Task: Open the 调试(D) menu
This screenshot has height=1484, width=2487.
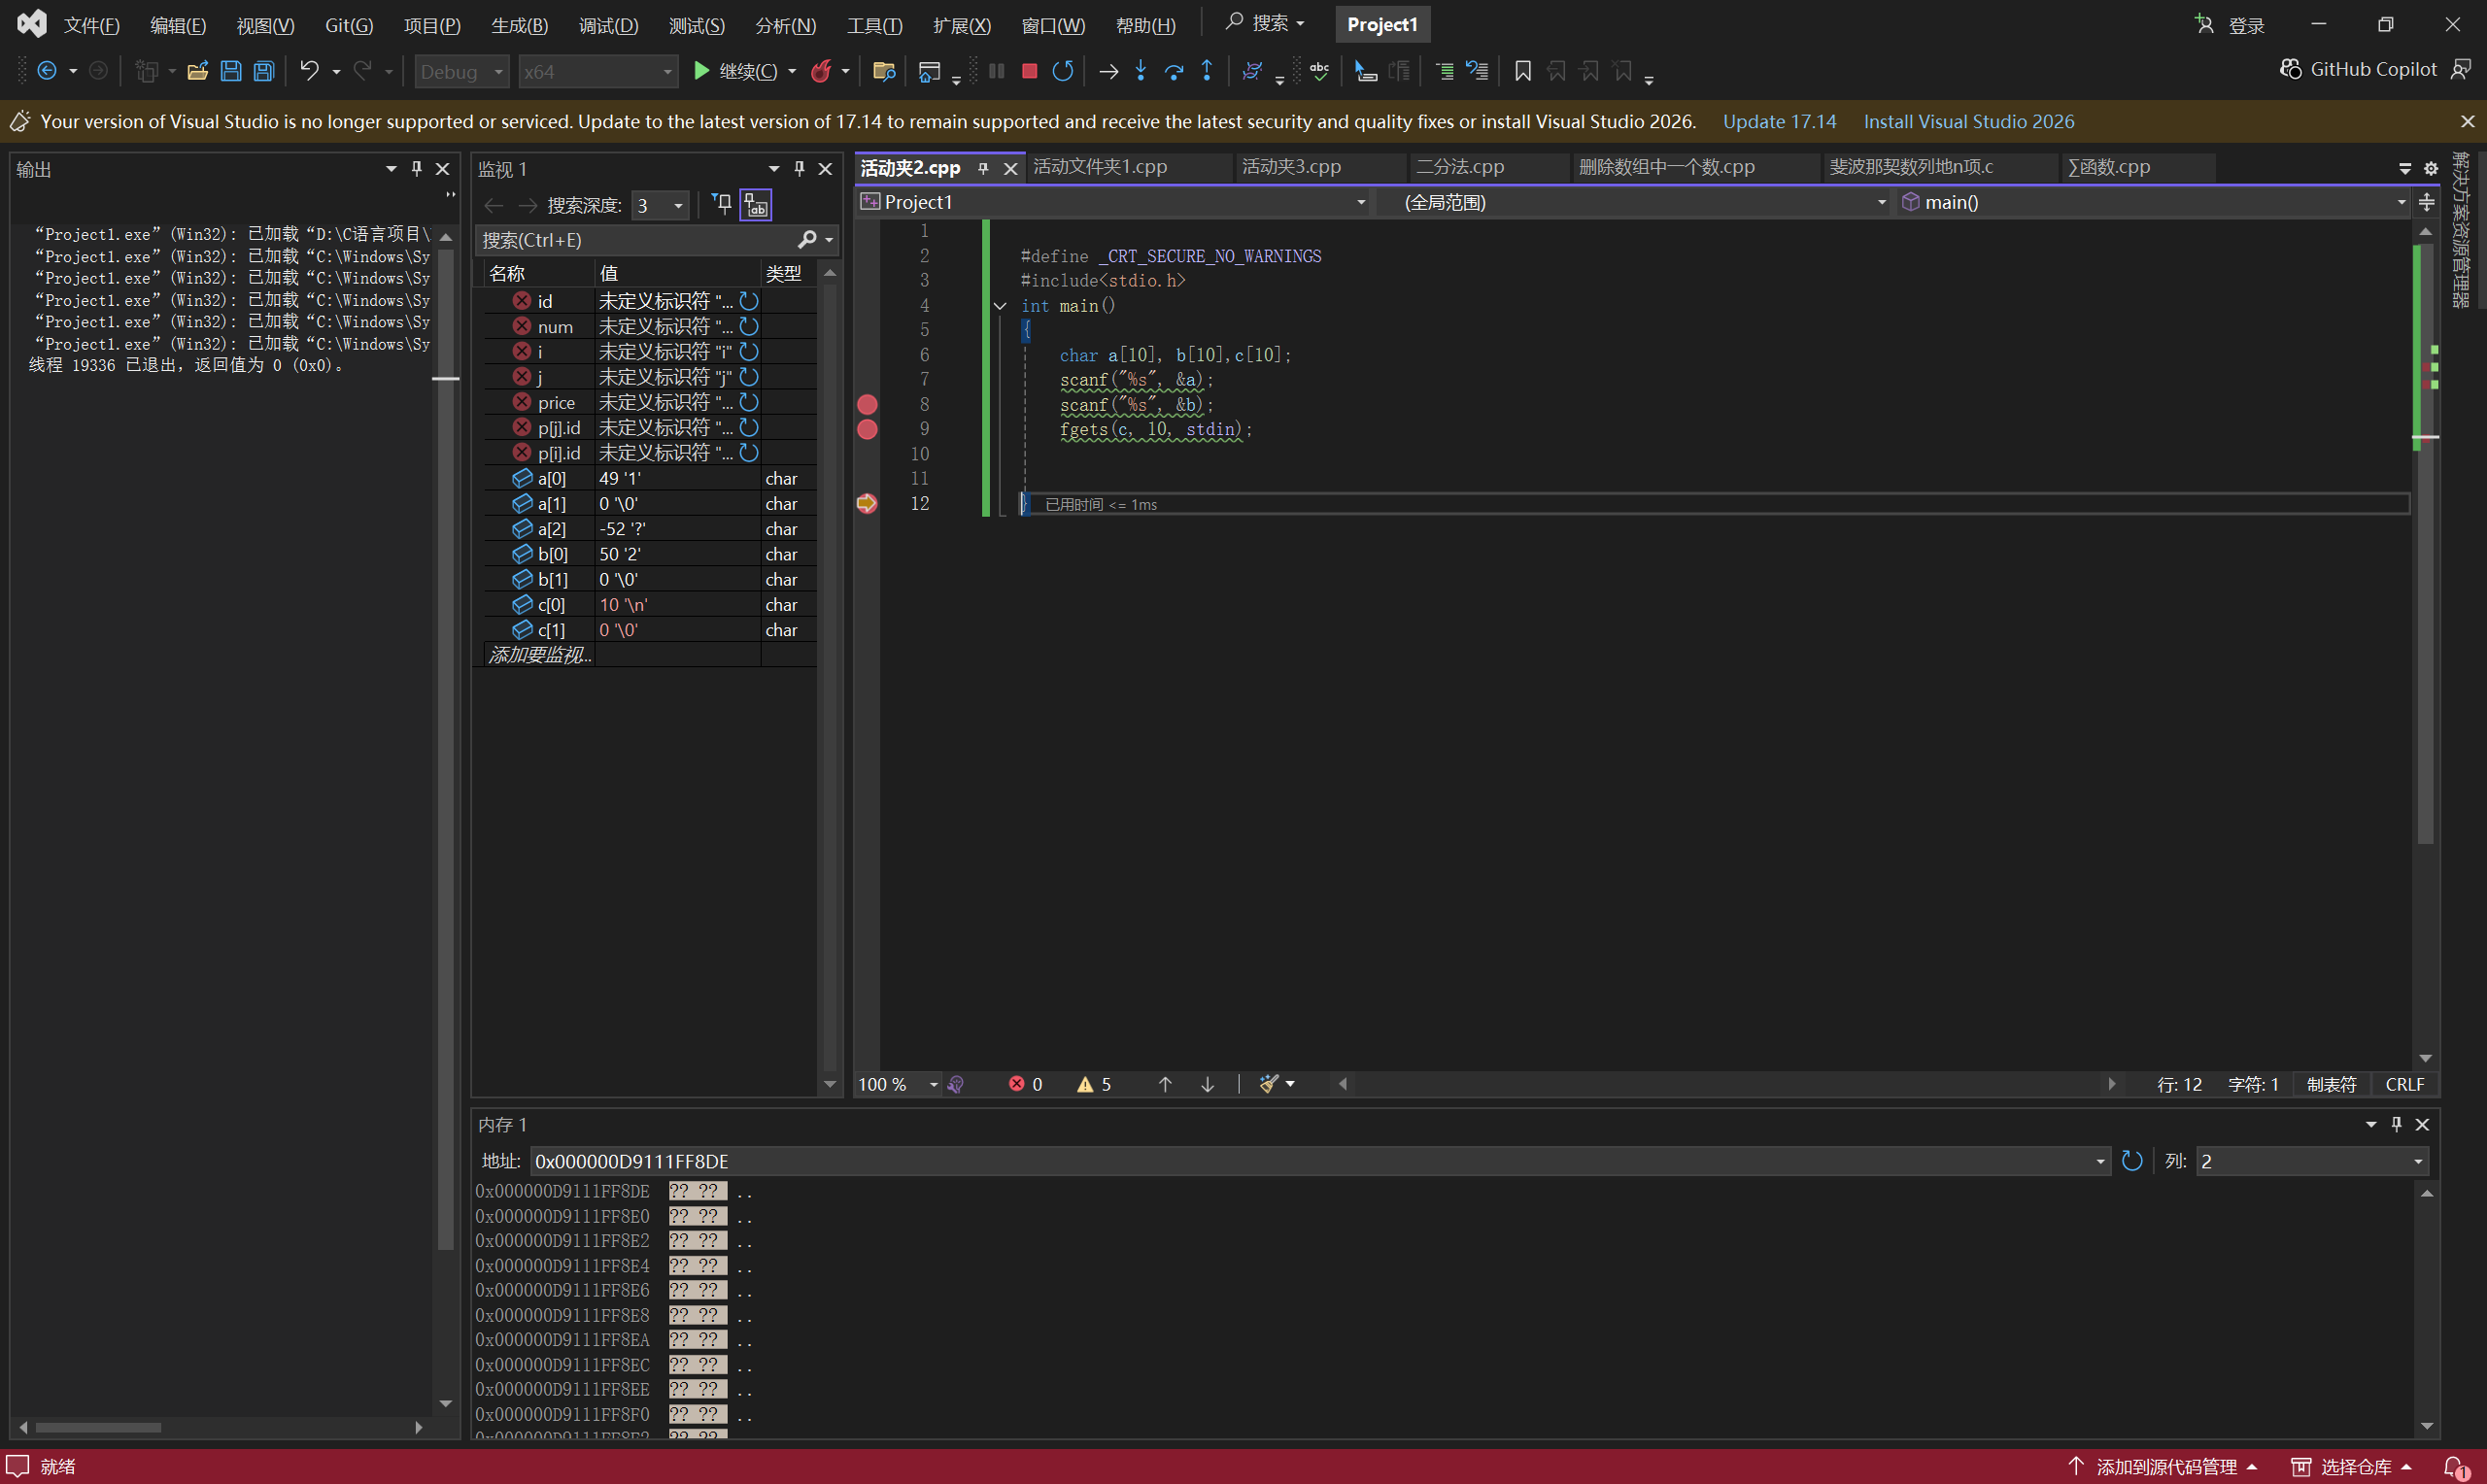Action: pos(607,25)
